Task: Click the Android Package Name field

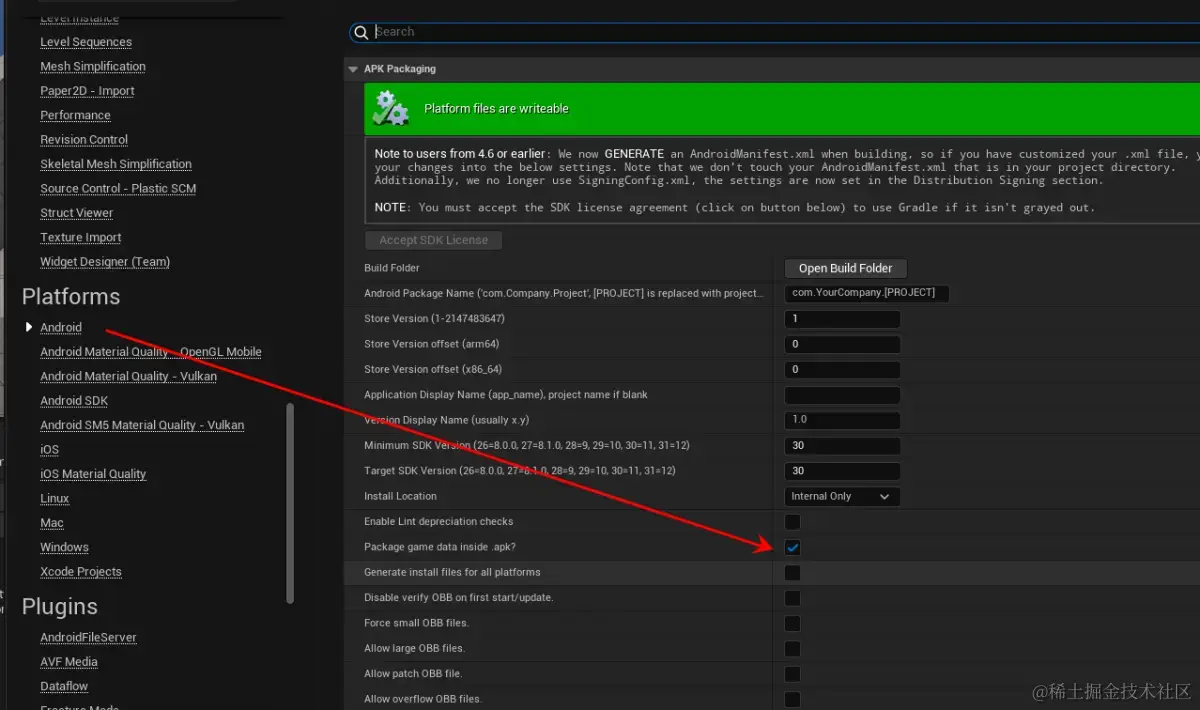Action: tap(866, 293)
